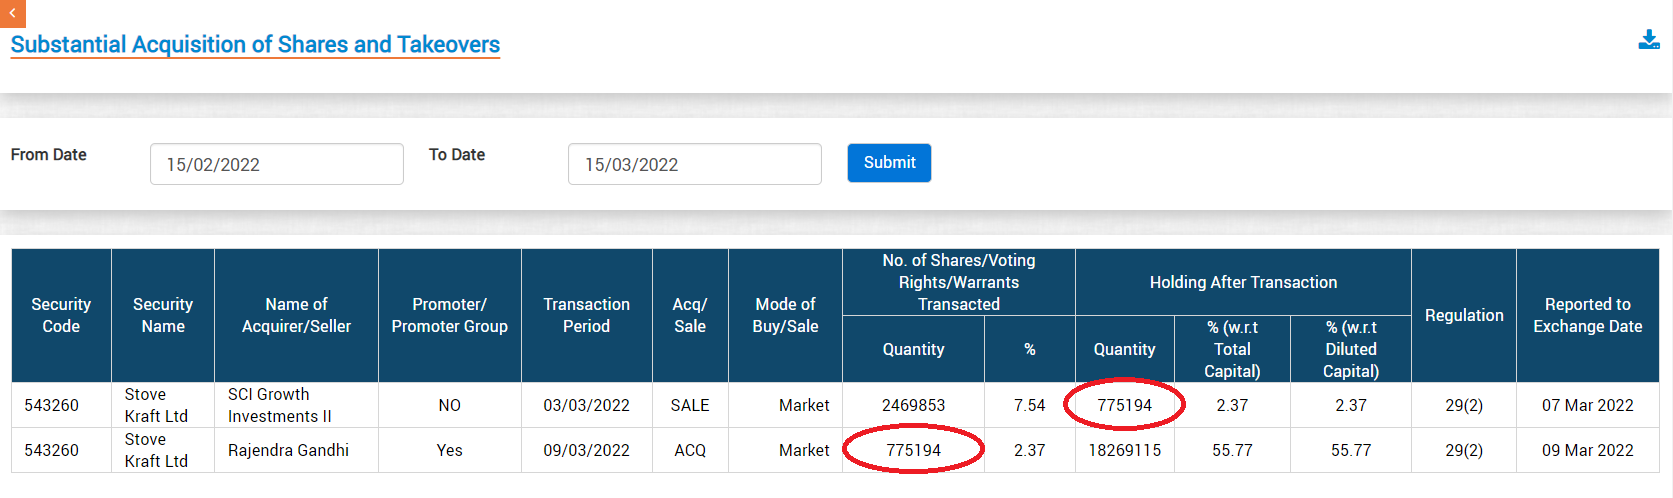Click the Reported to Exchange Date header
Screen dimensions: 1673x498
(x=1587, y=315)
